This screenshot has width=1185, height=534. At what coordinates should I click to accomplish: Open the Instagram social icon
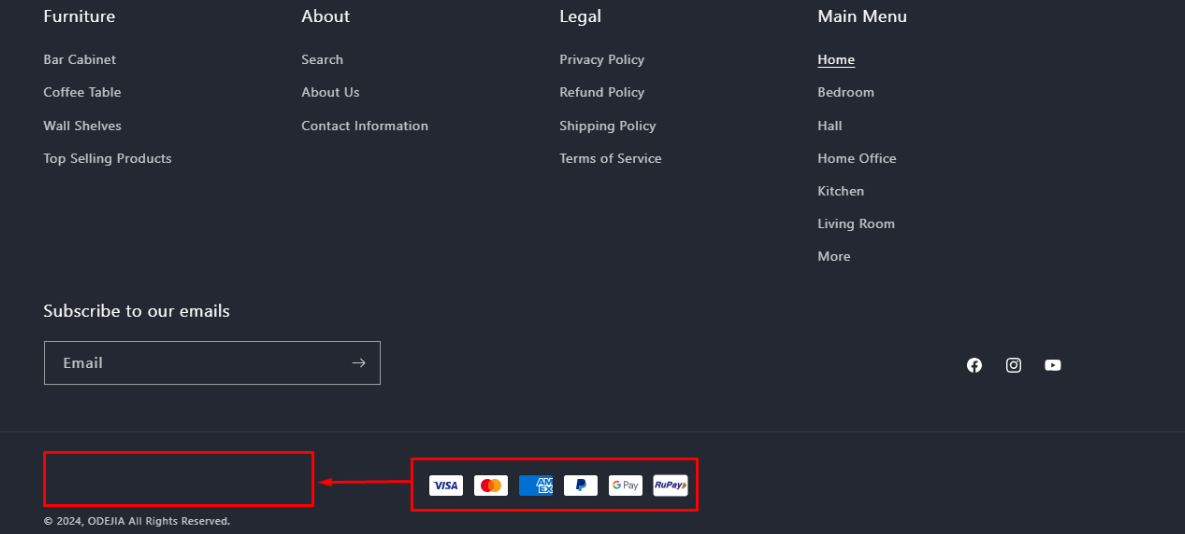click(x=1013, y=366)
